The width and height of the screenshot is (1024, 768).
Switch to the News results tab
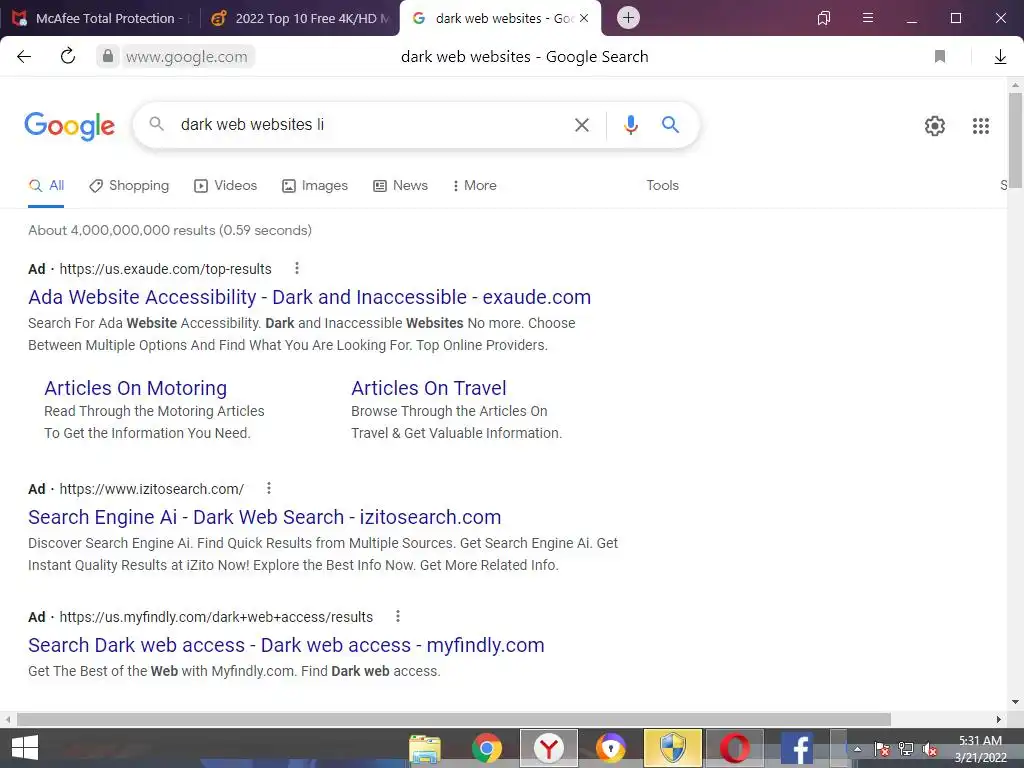[400, 185]
